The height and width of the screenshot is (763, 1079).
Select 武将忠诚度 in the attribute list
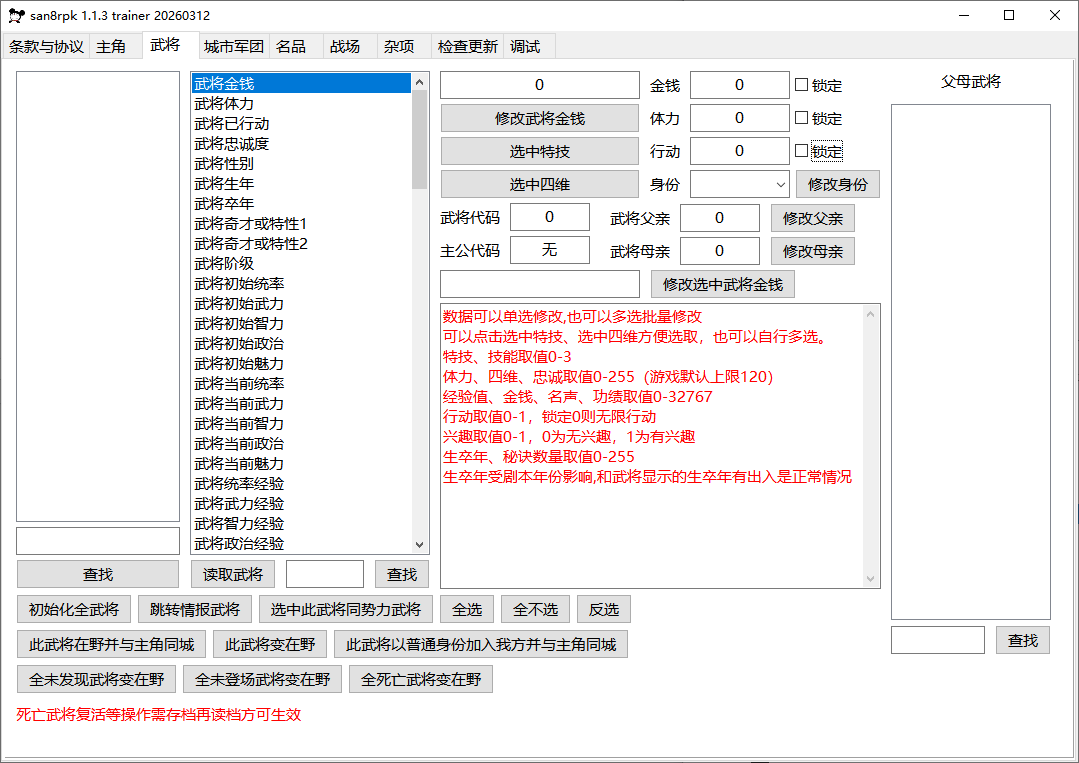[232, 144]
